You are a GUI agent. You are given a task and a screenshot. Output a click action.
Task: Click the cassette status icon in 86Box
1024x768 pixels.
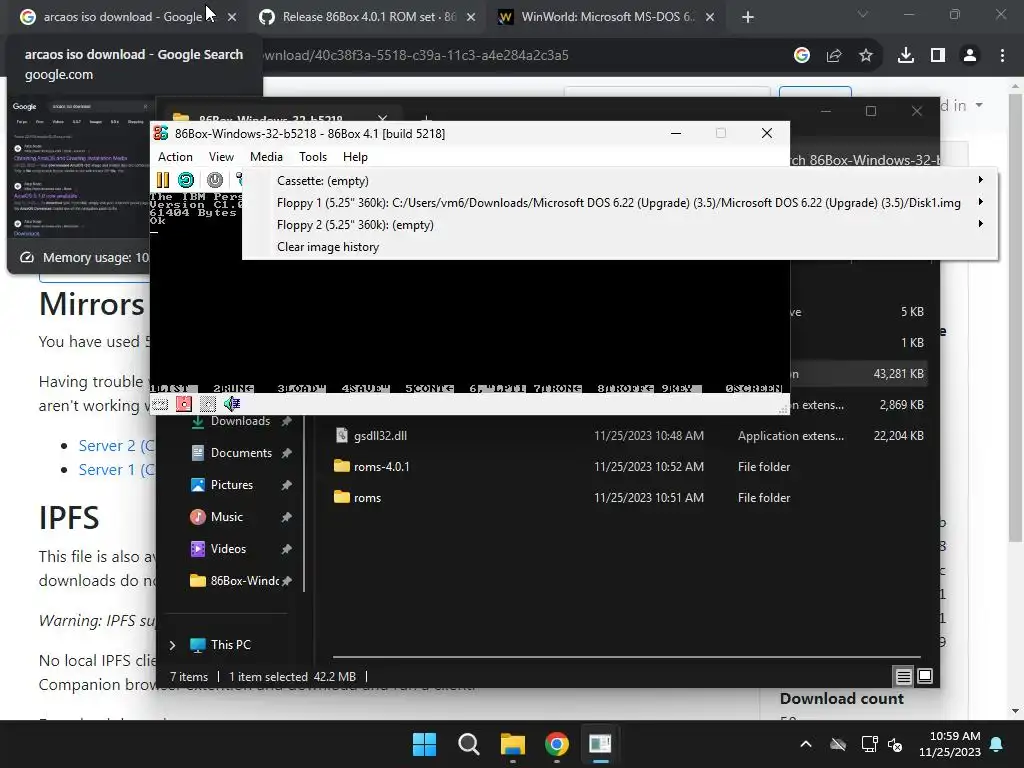pyautogui.click(x=160, y=404)
